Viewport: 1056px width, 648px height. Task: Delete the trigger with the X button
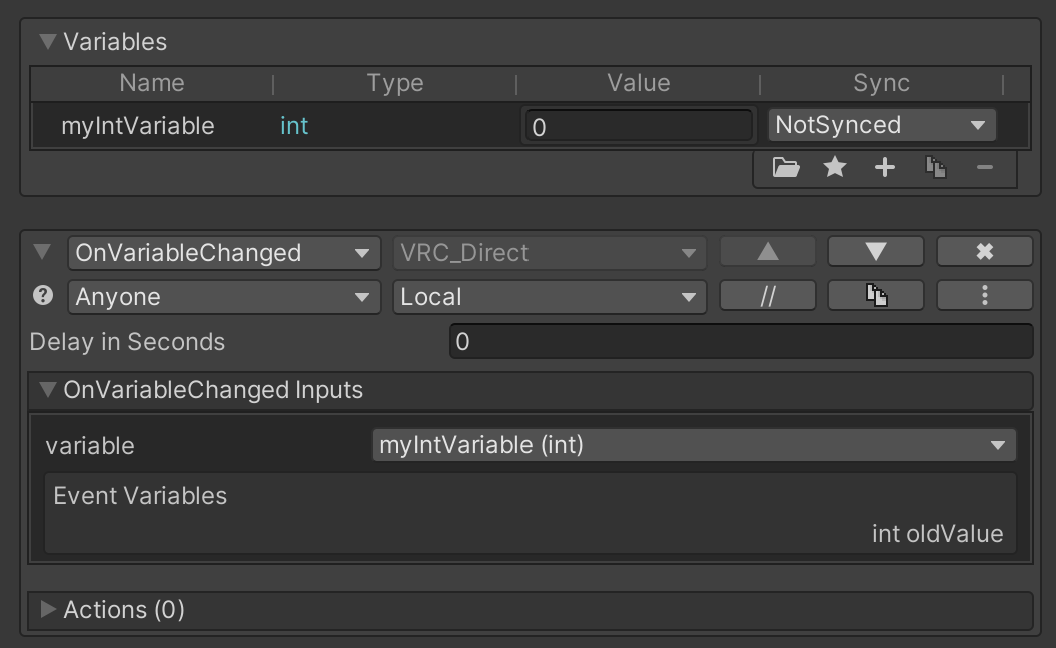pos(985,252)
